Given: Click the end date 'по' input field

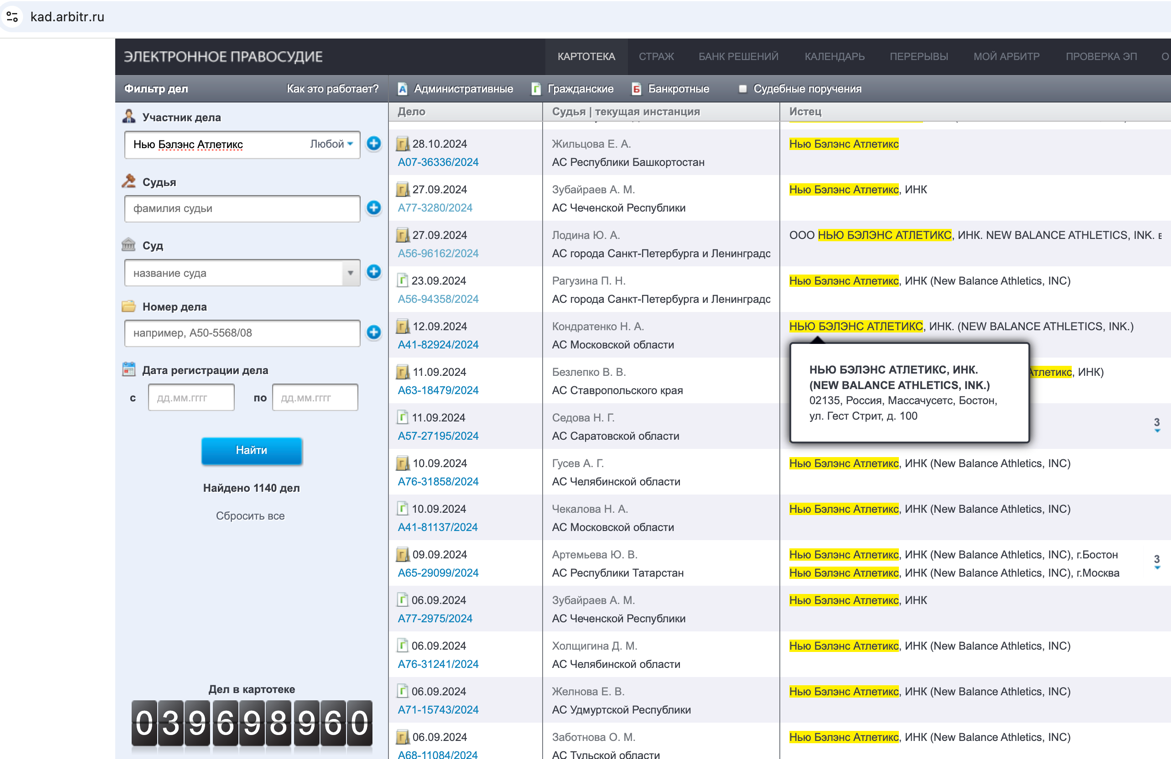Looking at the screenshot, I should tap(315, 397).
